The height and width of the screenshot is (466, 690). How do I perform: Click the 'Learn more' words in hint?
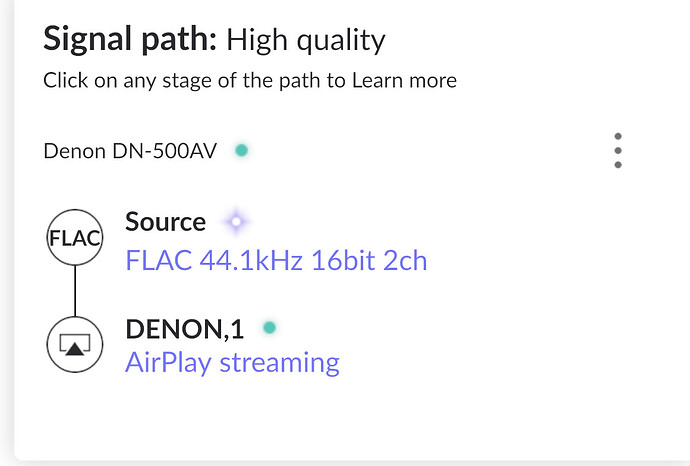click(404, 81)
